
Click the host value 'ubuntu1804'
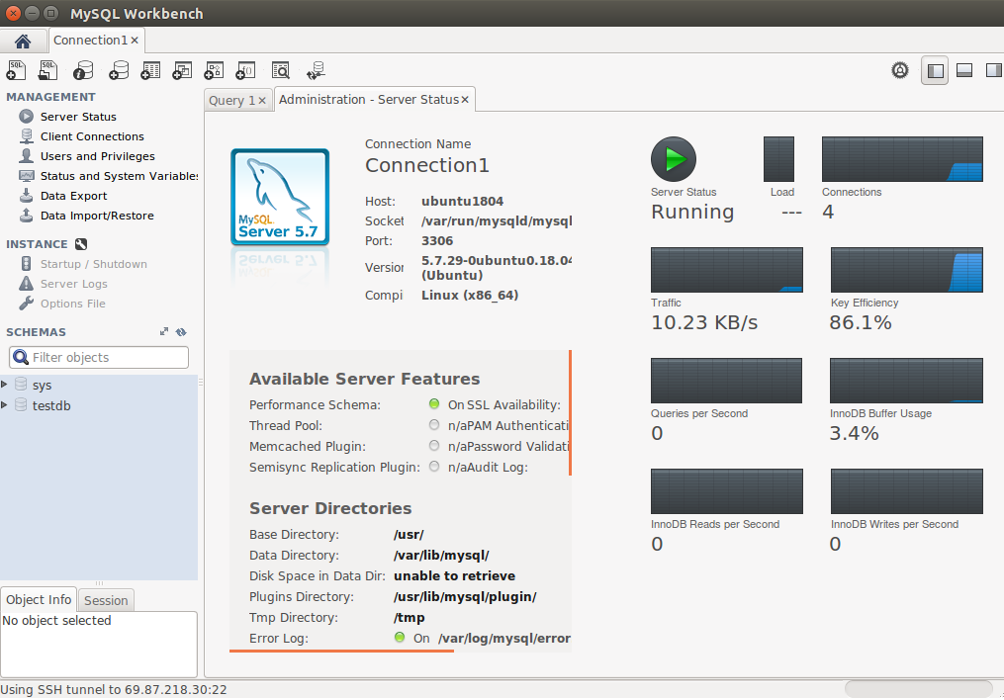462,201
